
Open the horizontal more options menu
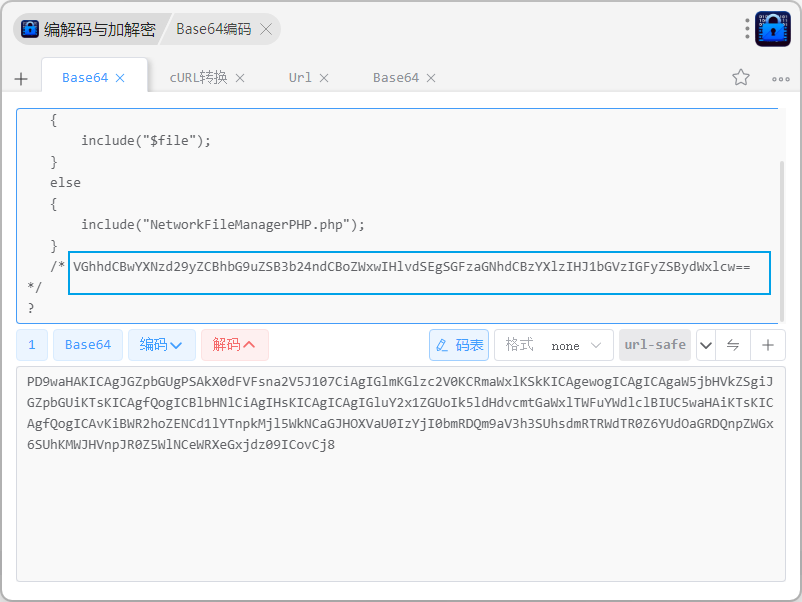coord(781,79)
